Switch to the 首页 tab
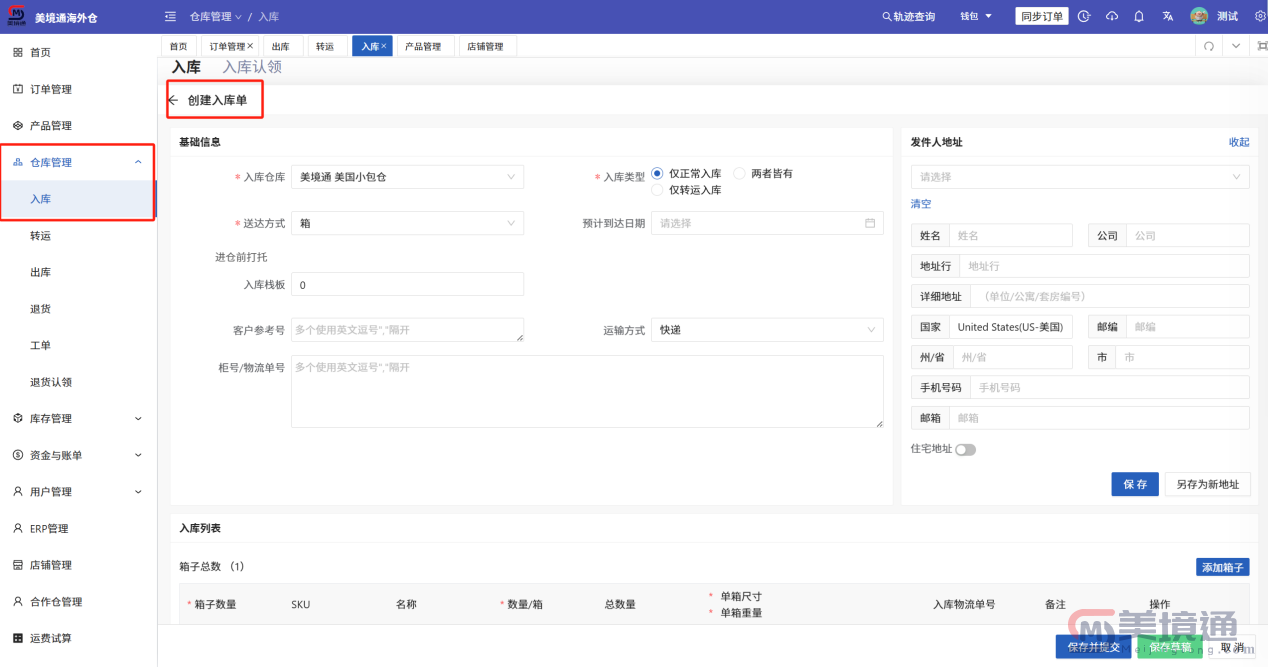Viewport: 1268px width, 667px height. tap(178, 46)
